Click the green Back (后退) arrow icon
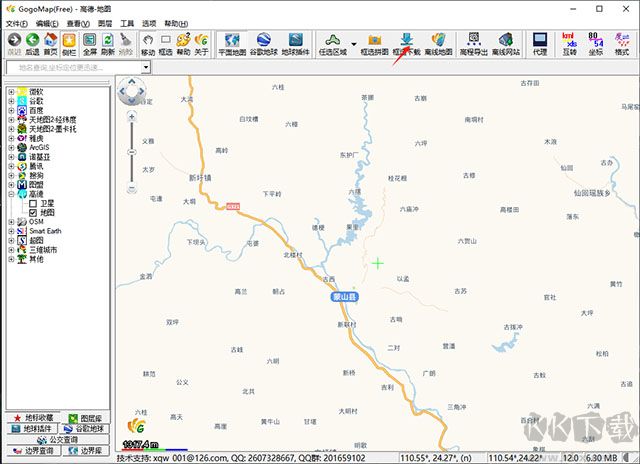 (33, 44)
